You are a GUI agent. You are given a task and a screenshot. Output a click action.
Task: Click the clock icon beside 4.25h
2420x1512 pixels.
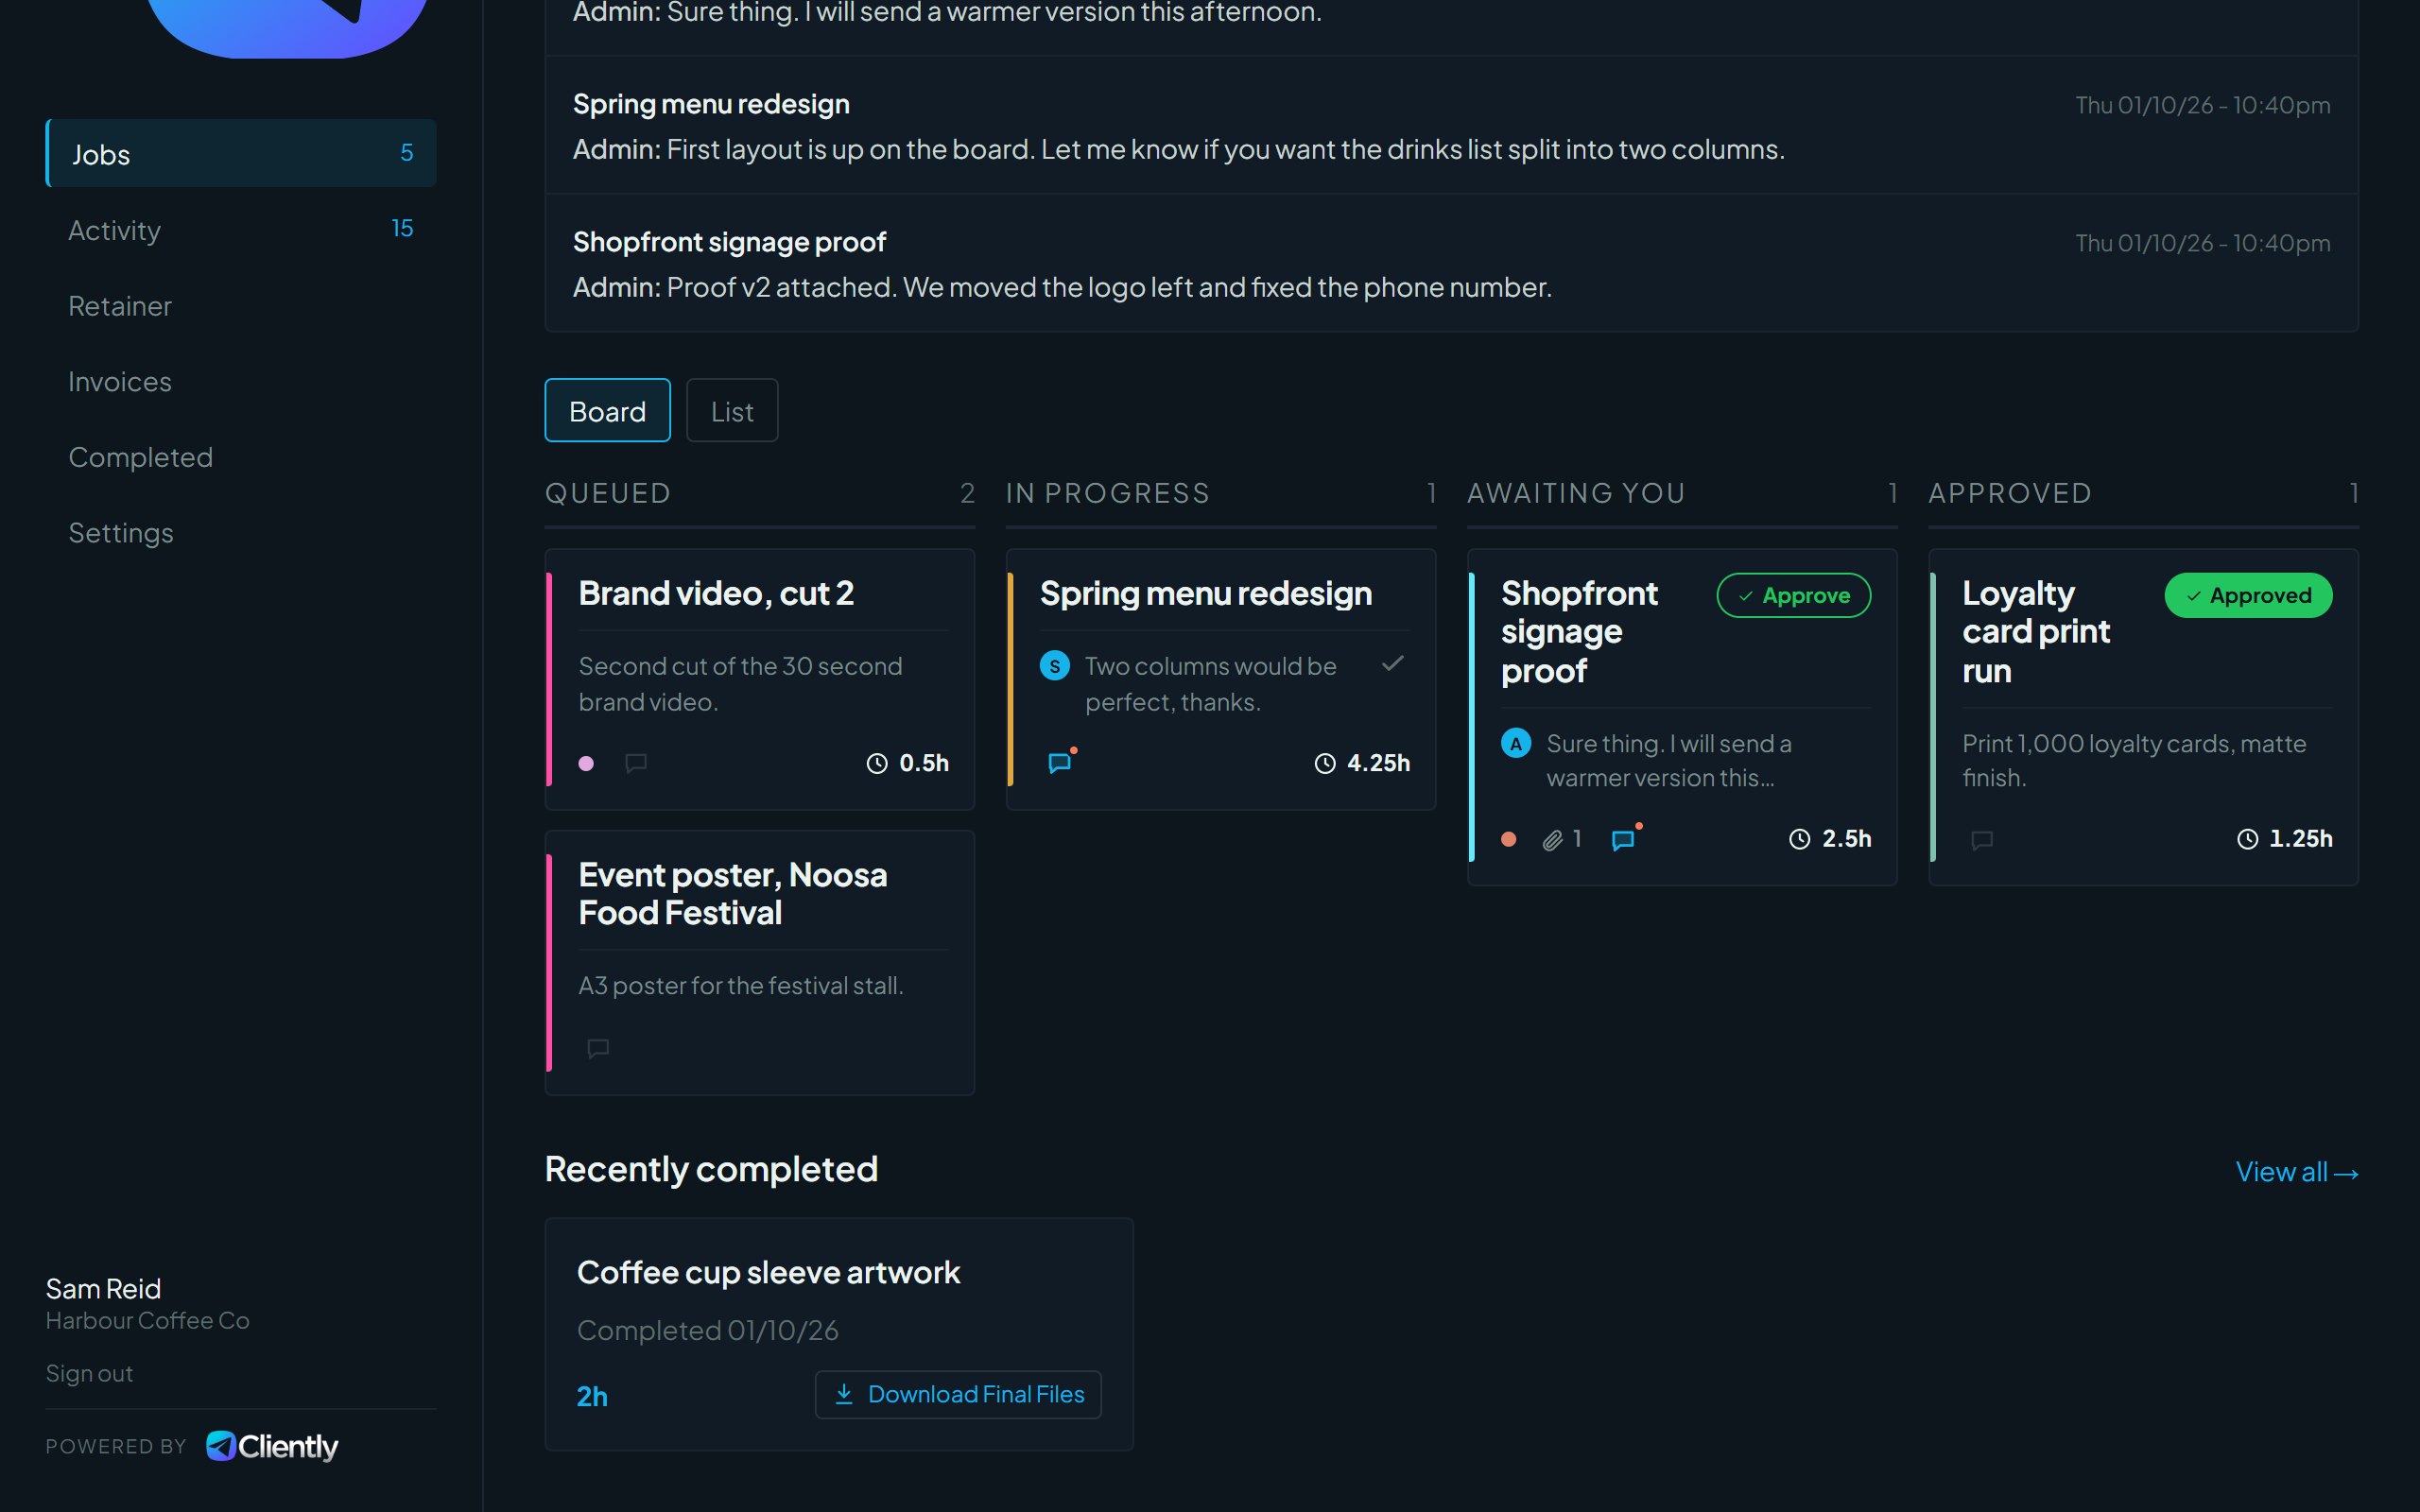(1325, 764)
